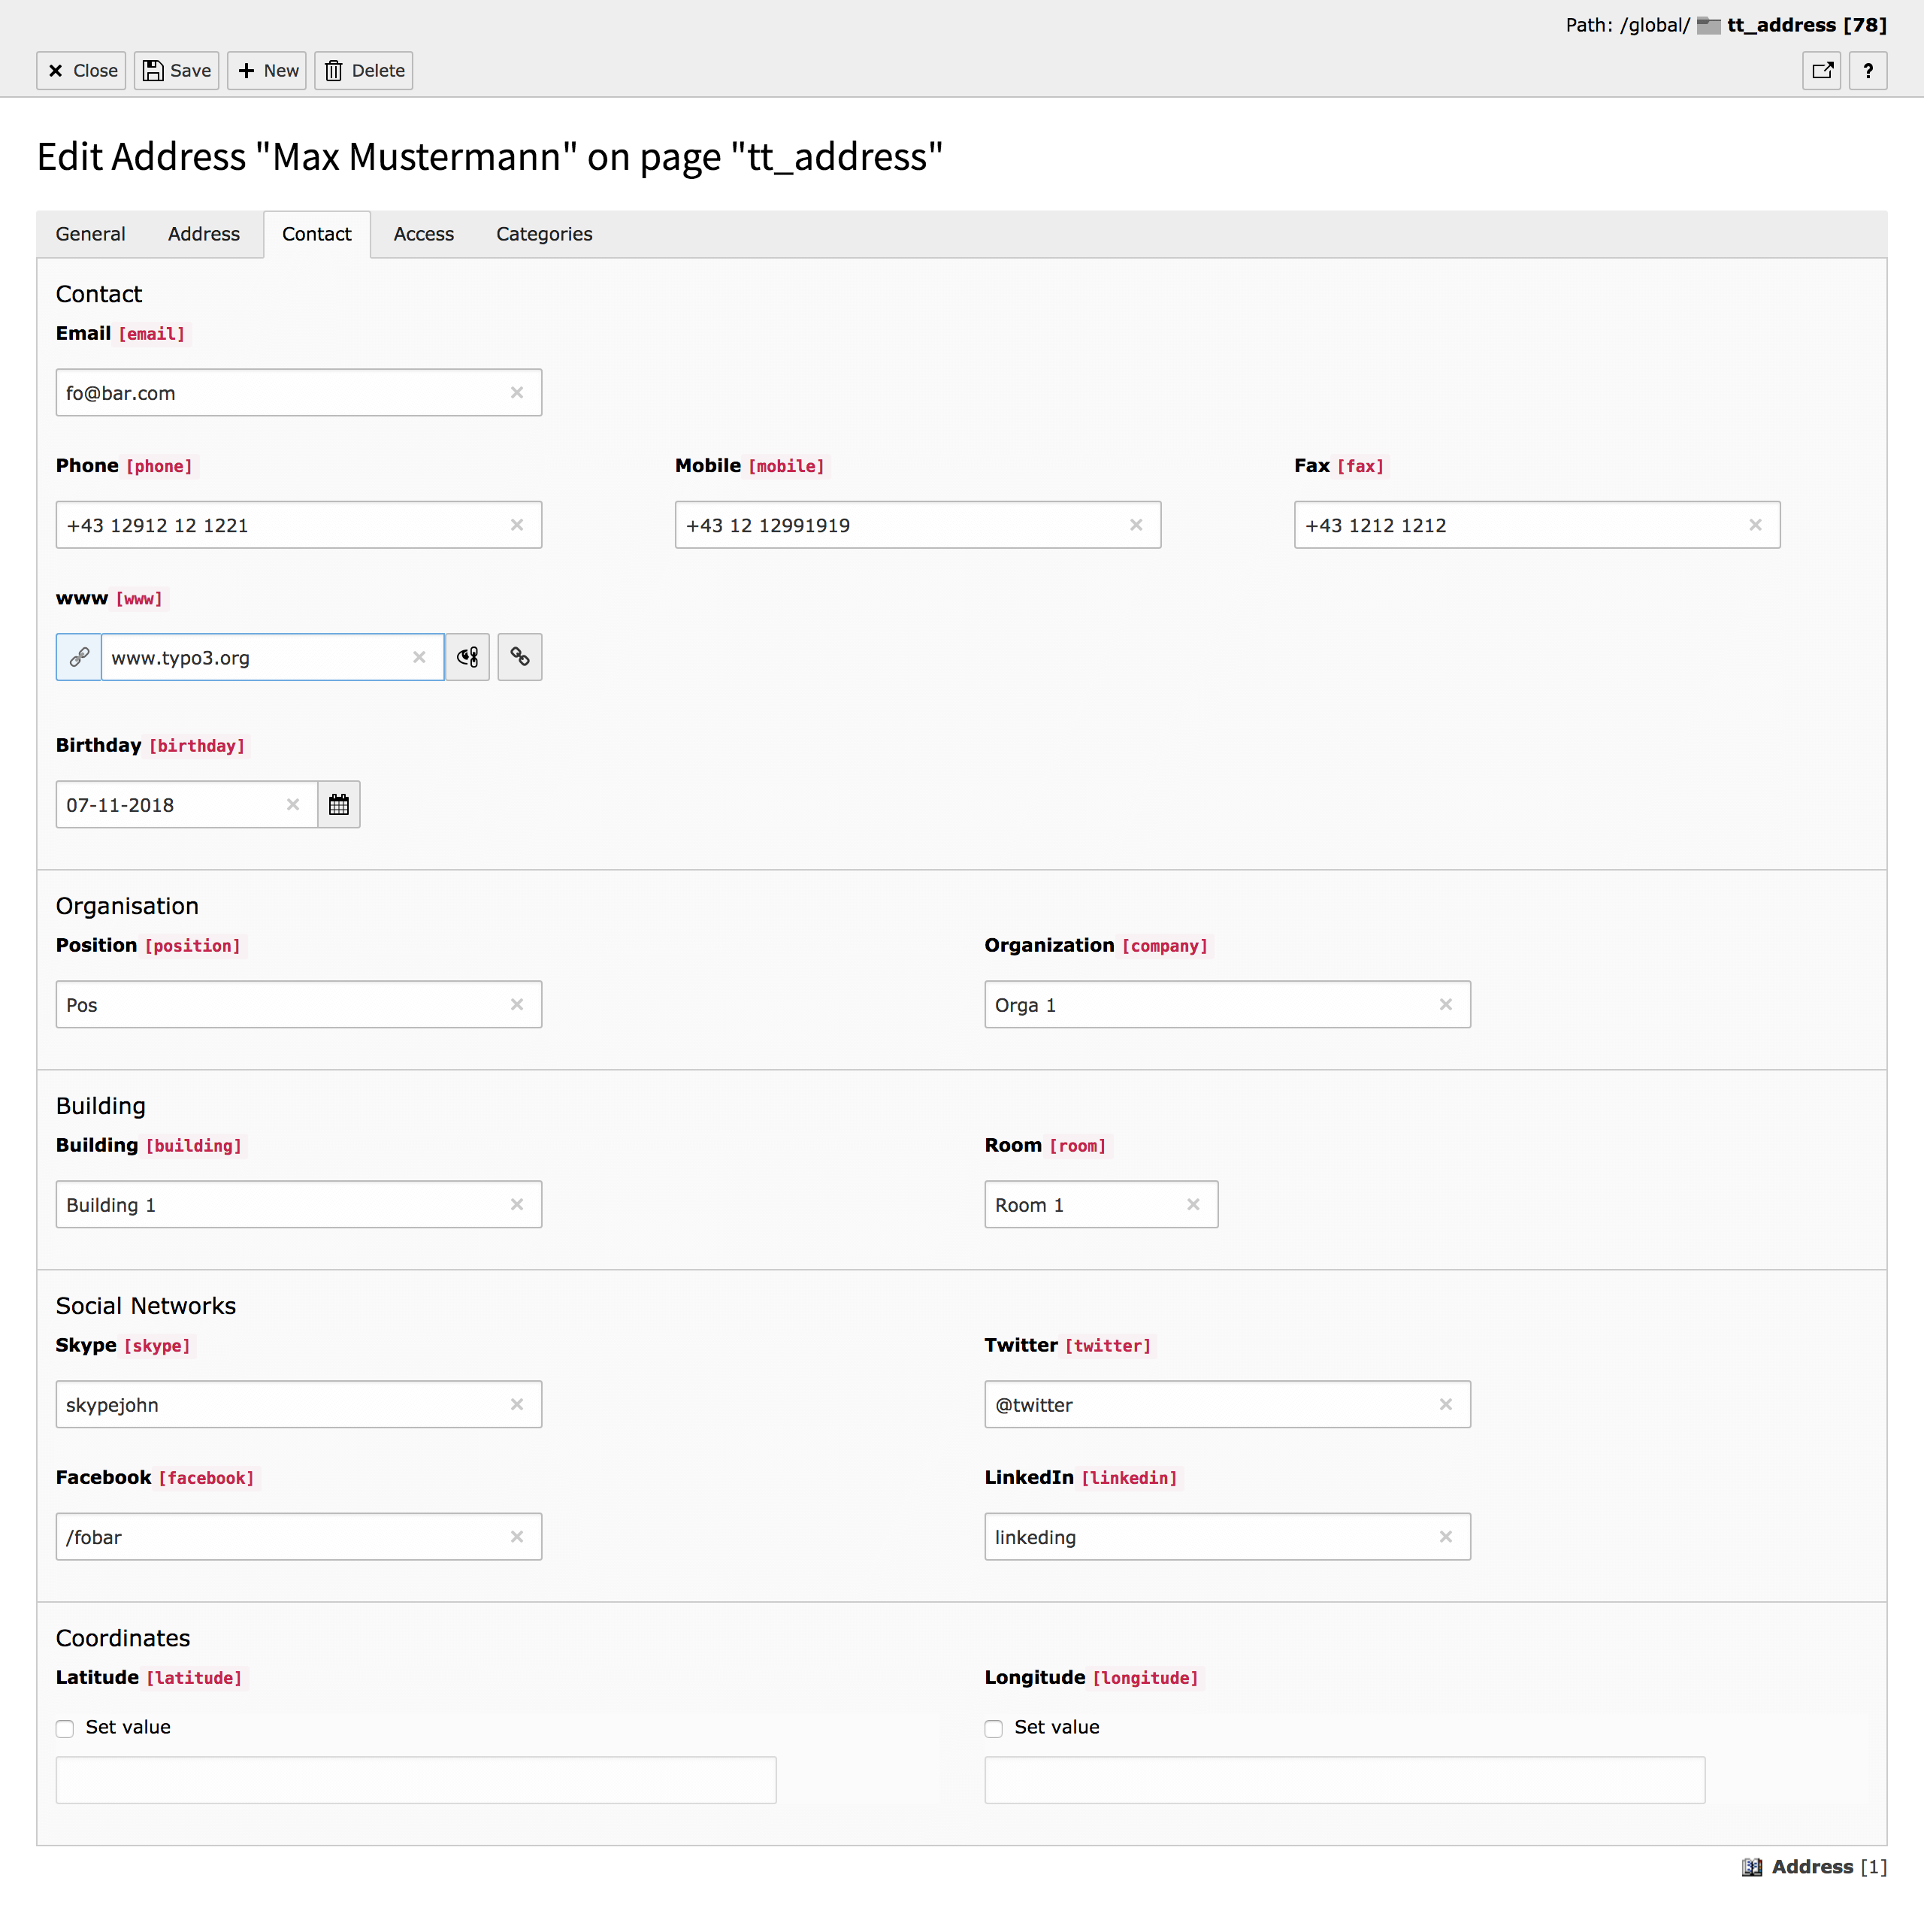Switch to the Access tab
The height and width of the screenshot is (1932, 1924).
click(423, 234)
